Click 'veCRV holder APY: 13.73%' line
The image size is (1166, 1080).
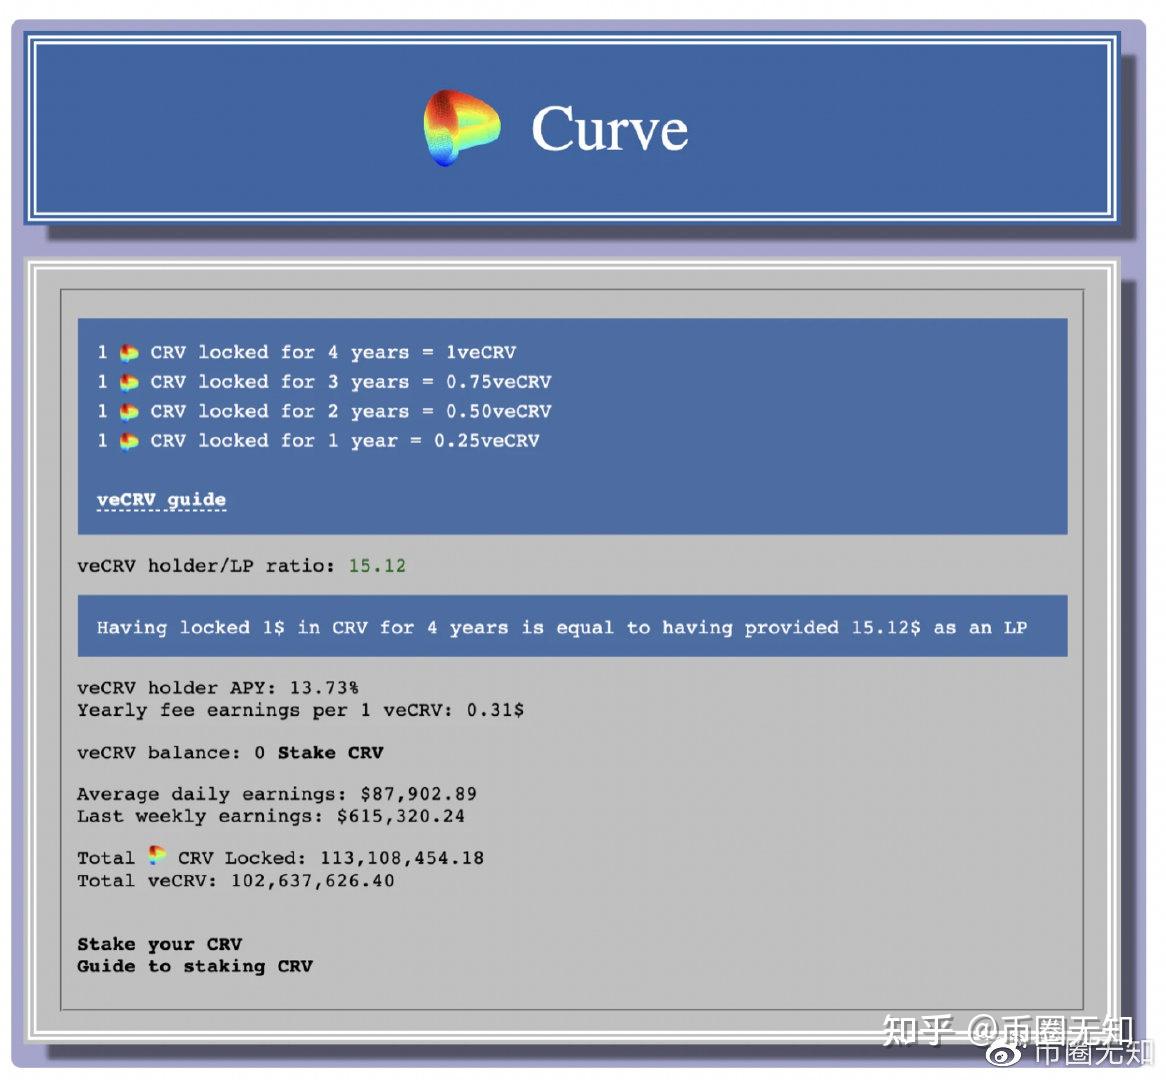click(217, 687)
